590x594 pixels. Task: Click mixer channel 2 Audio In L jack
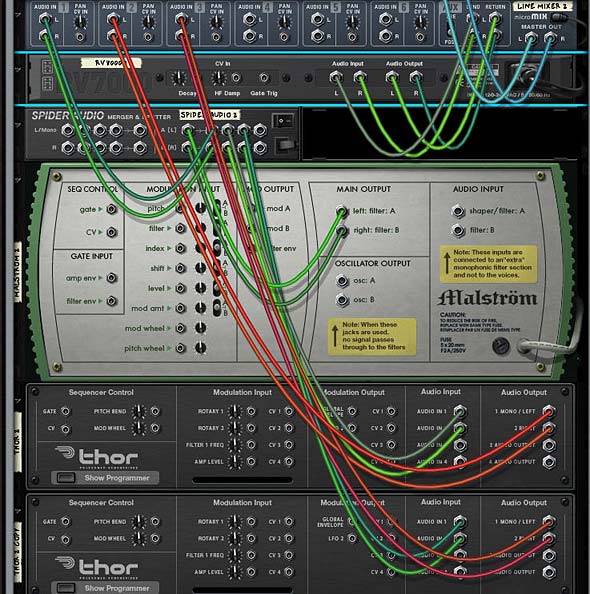[x=113, y=18]
